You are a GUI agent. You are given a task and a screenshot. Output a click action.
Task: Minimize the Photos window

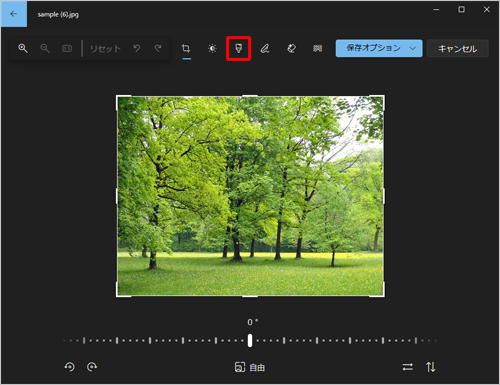pos(436,9)
